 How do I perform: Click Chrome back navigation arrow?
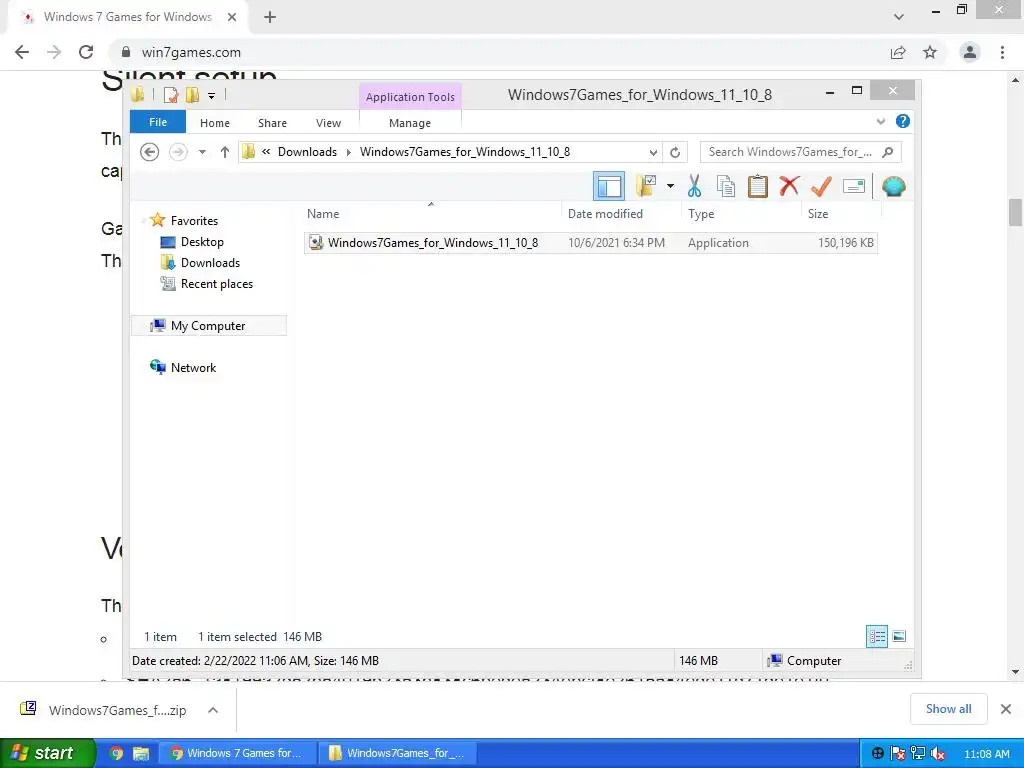coord(22,52)
